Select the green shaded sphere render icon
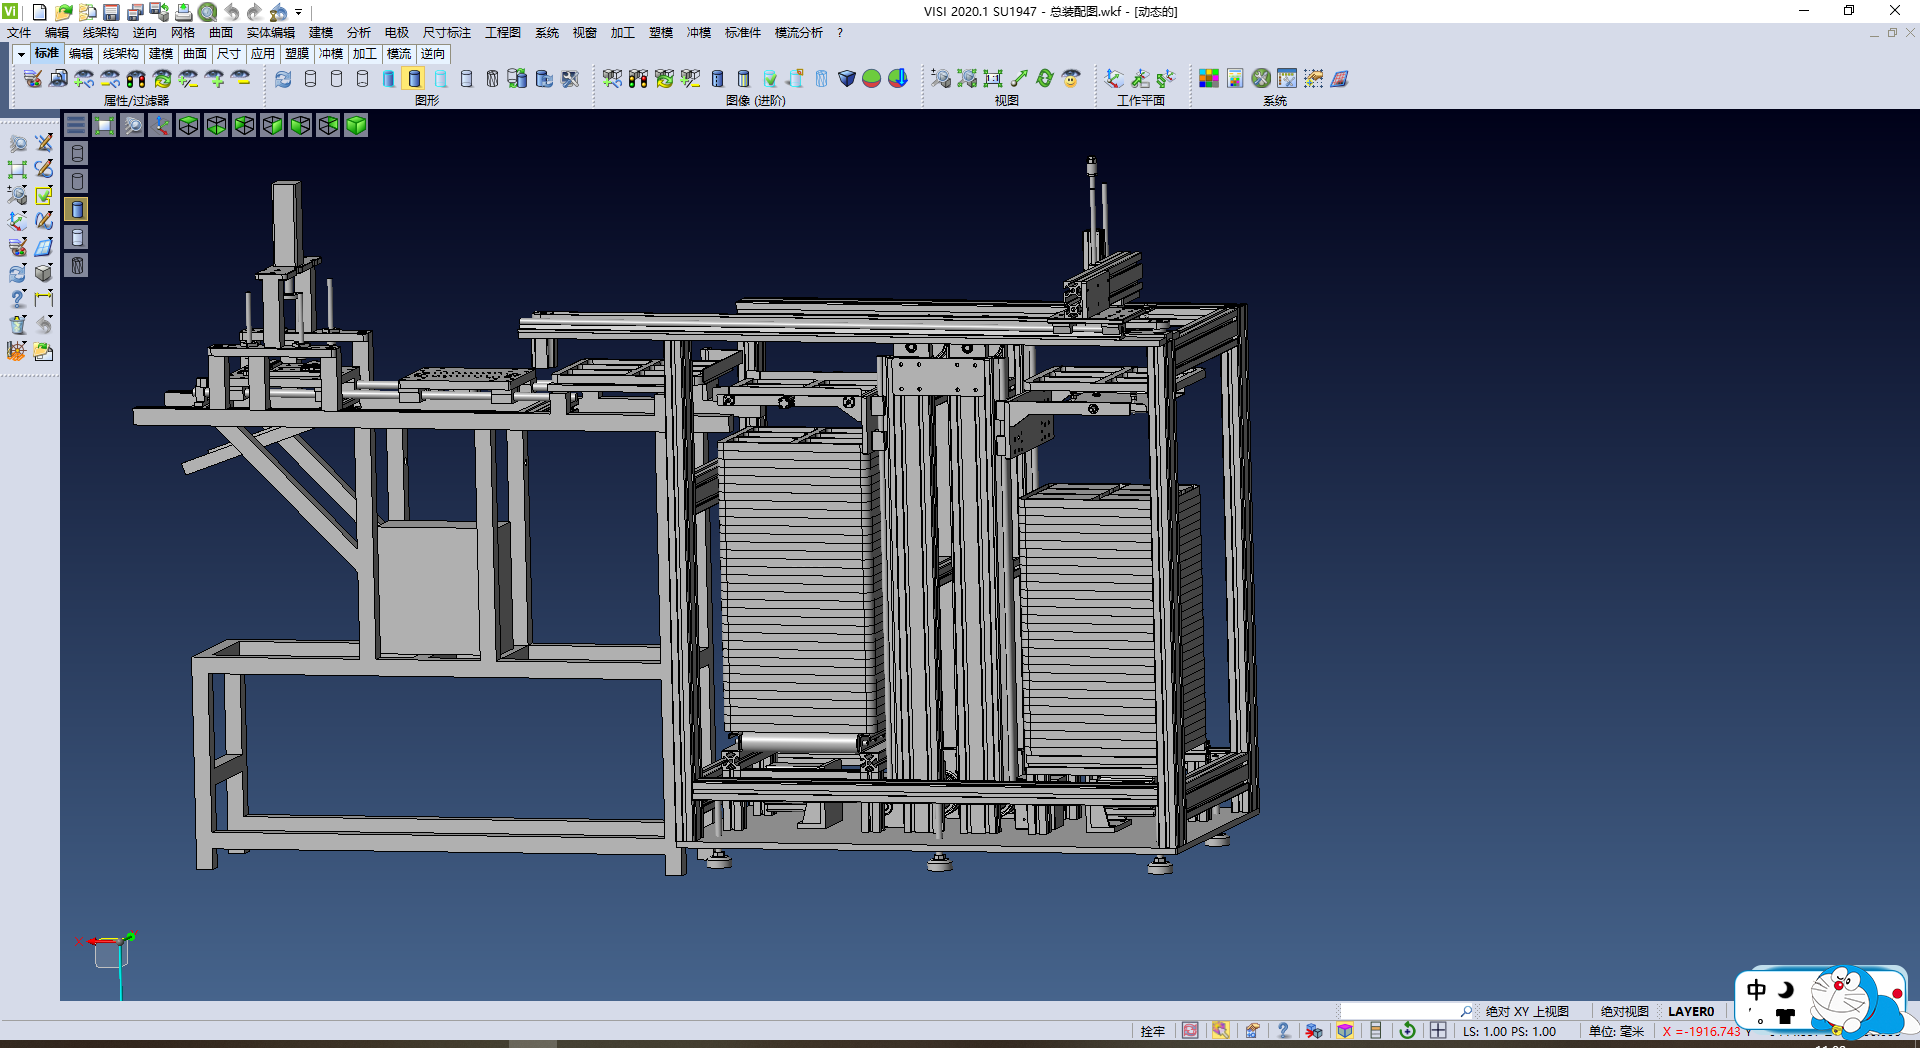 [x=871, y=78]
